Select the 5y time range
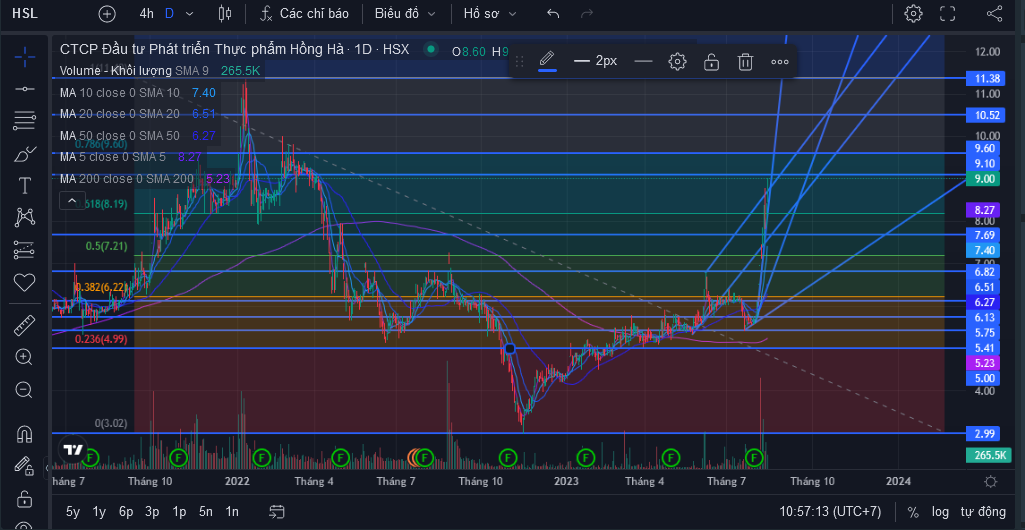 point(73,511)
